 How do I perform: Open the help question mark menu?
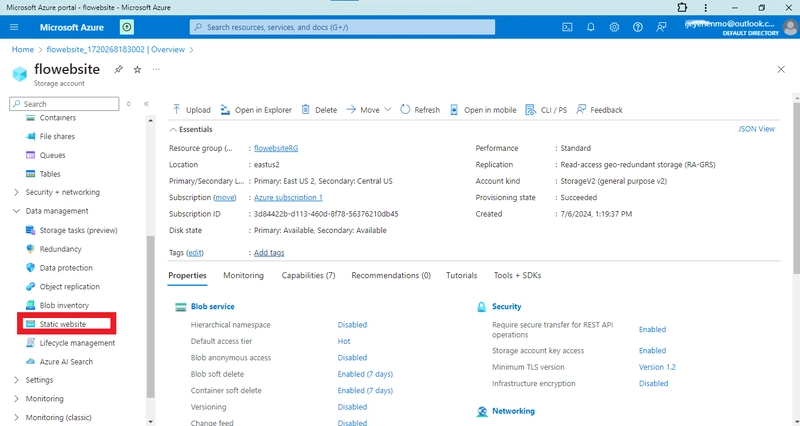click(x=637, y=27)
